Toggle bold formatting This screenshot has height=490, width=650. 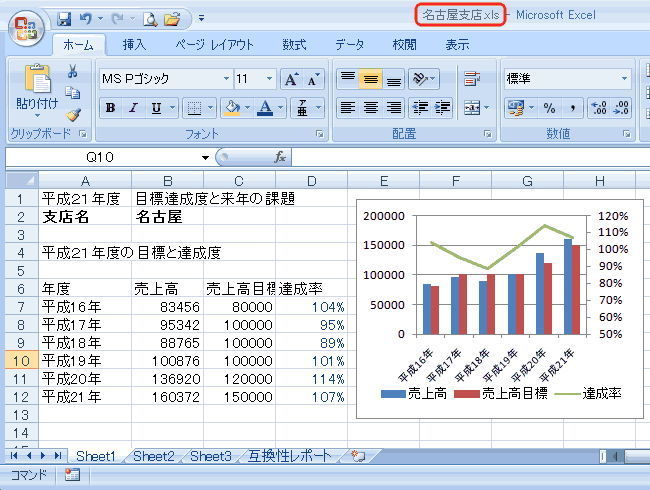[110, 109]
